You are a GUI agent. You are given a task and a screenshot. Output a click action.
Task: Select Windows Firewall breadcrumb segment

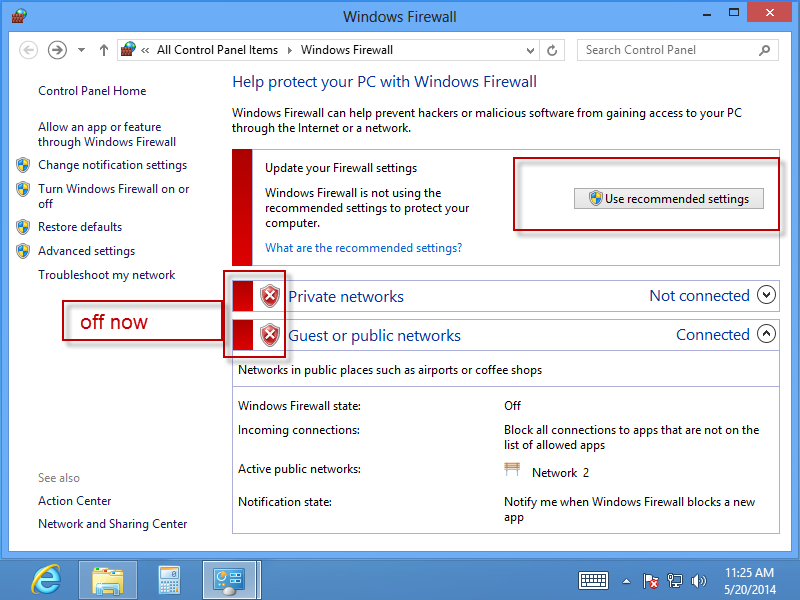pos(346,50)
